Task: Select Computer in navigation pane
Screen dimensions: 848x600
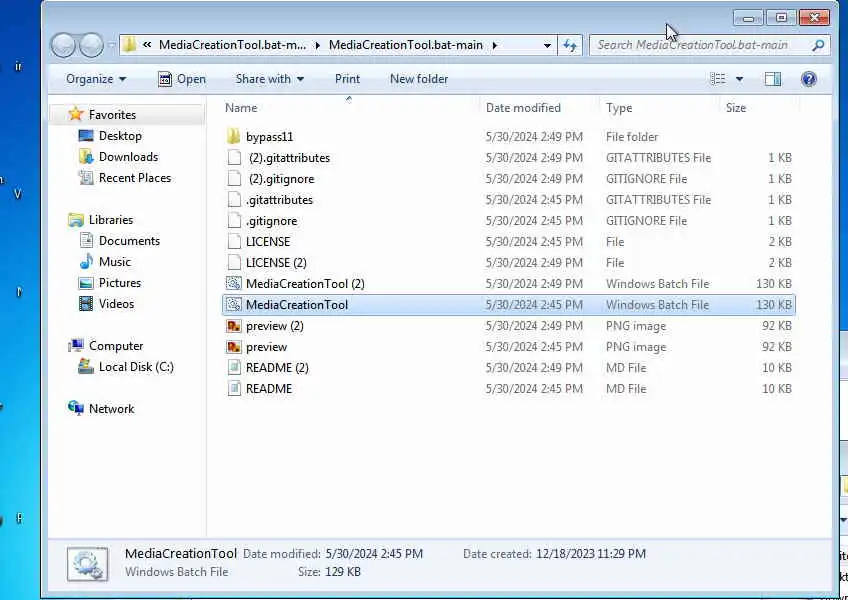Action: (x=116, y=346)
